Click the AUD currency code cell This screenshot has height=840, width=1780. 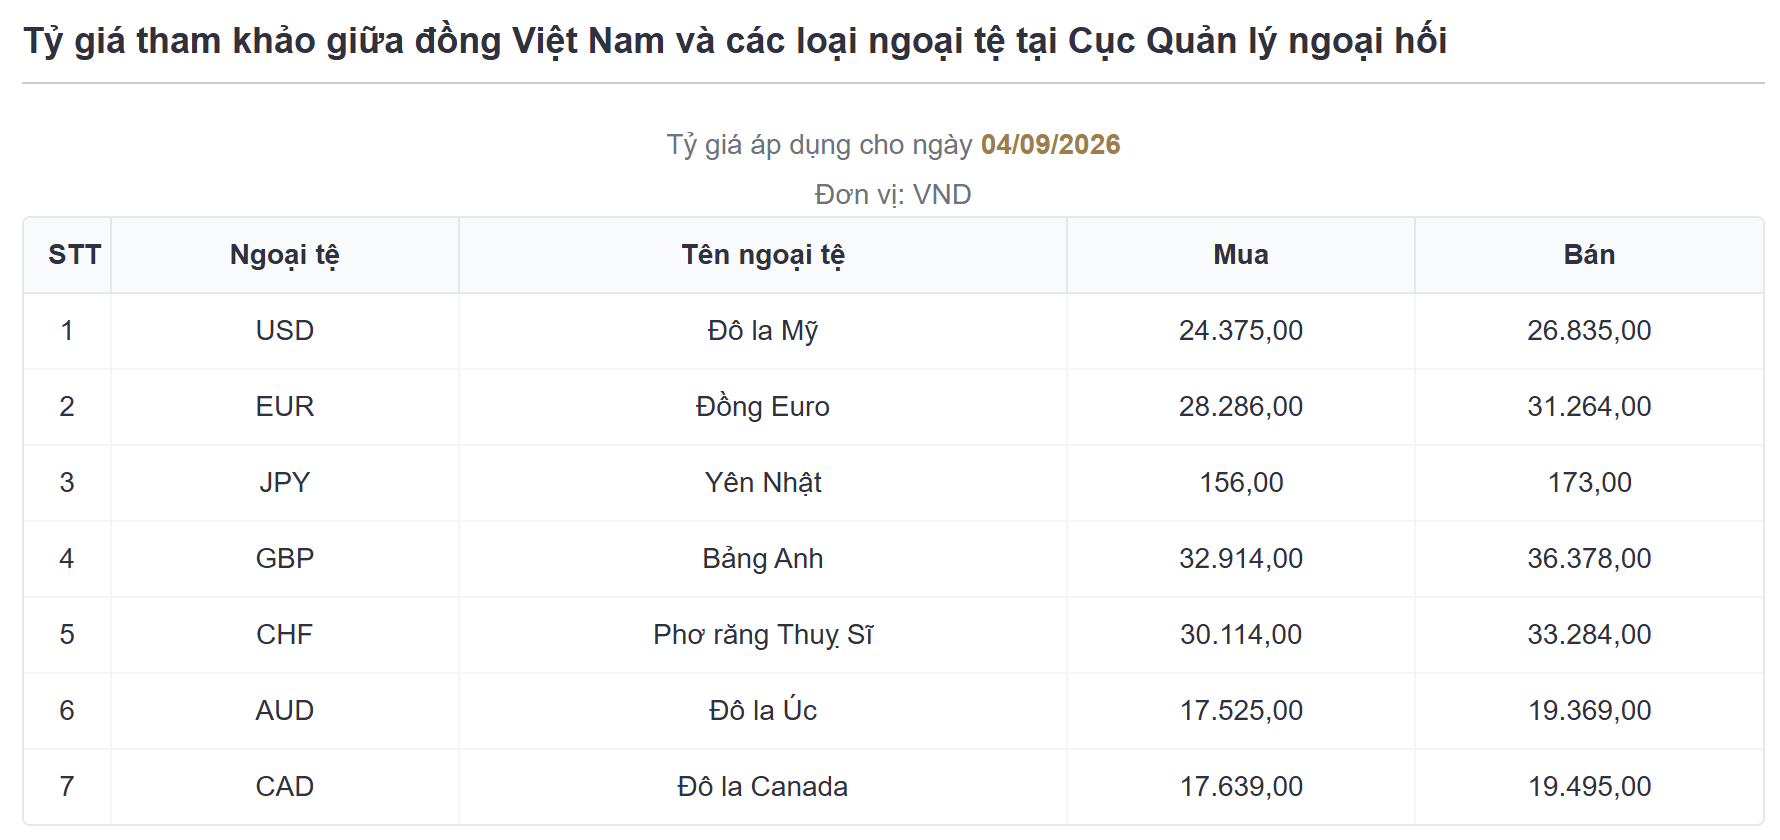coord(285,711)
